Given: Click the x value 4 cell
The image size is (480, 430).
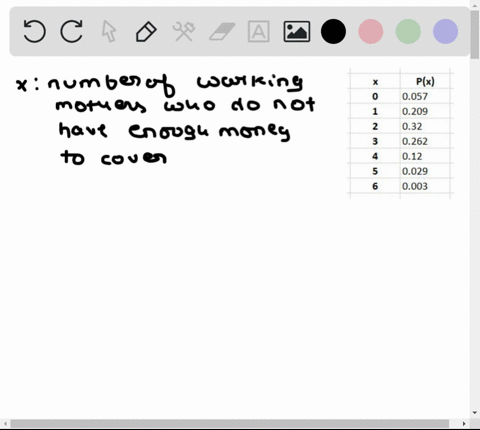Looking at the screenshot, I should (x=375, y=156).
